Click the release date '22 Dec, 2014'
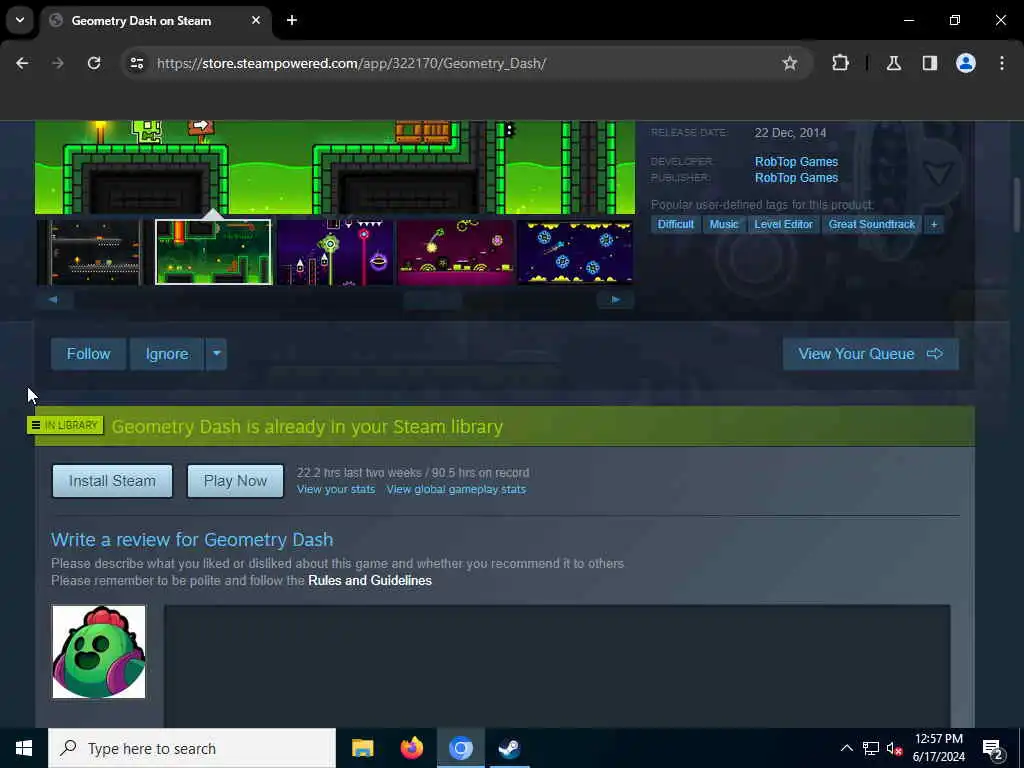 click(790, 133)
